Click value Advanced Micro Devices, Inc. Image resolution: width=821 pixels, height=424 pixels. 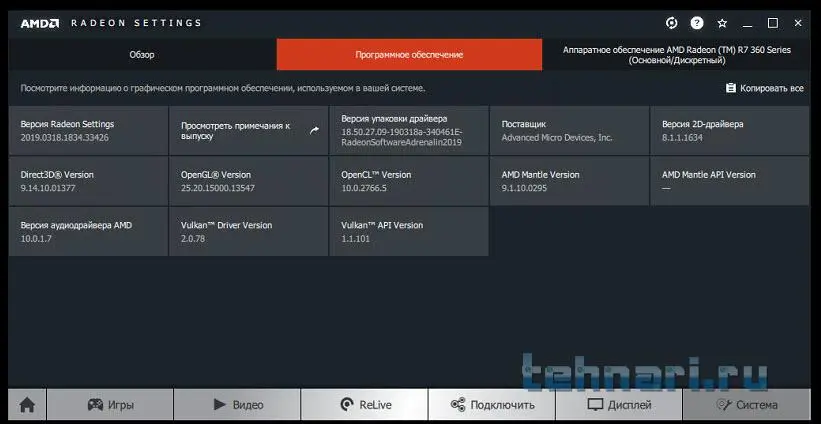[x=557, y=138]
